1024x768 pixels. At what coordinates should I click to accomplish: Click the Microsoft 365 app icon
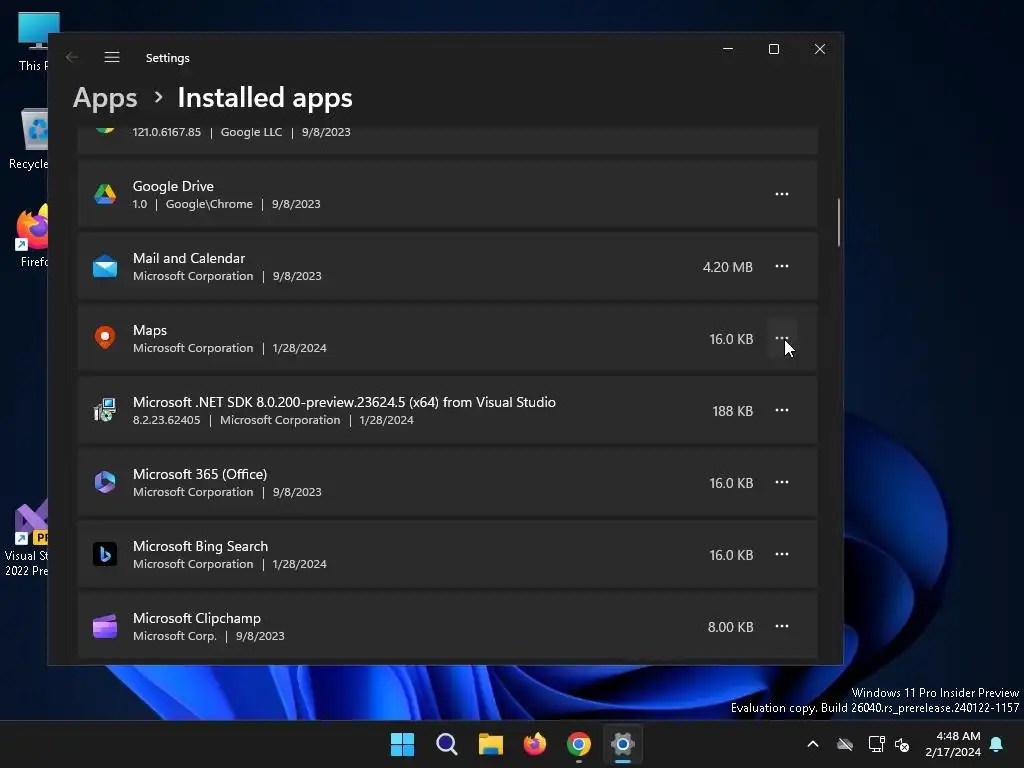[x=104, y=482]
